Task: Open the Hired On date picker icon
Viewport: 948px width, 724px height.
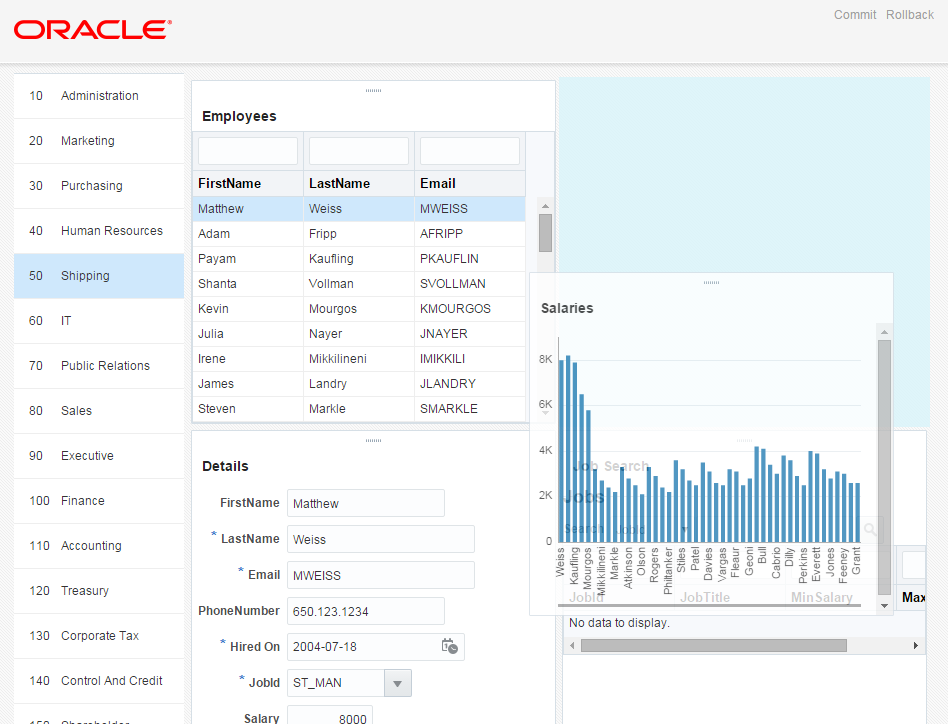Action: 449,646
